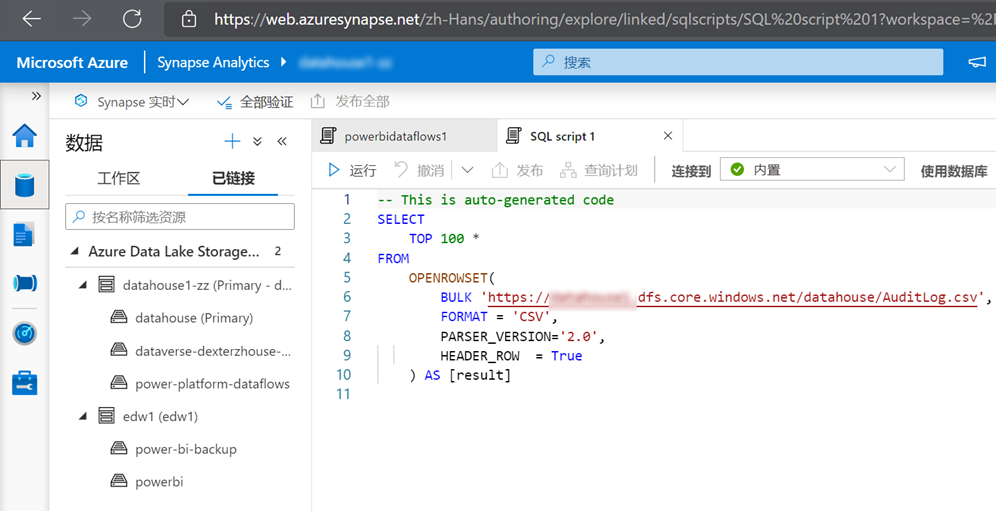The height and width of the screenshot is (511, 996).
Task: Open Synapse 实时 mode dropdown
Action: point(131,102)
